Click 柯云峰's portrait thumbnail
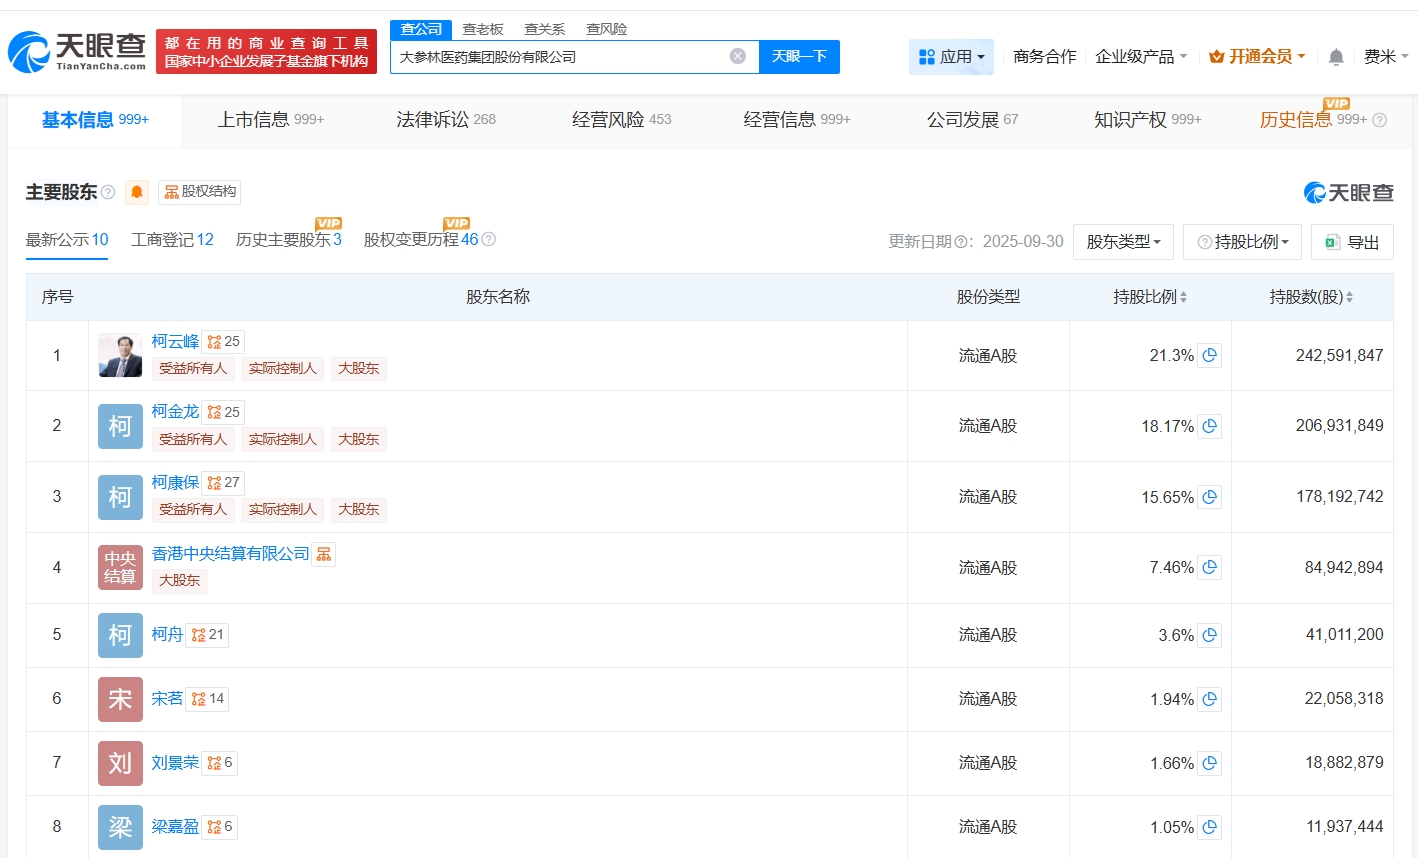The height and width of the screenshot is (858, 1418). [120, 355]
